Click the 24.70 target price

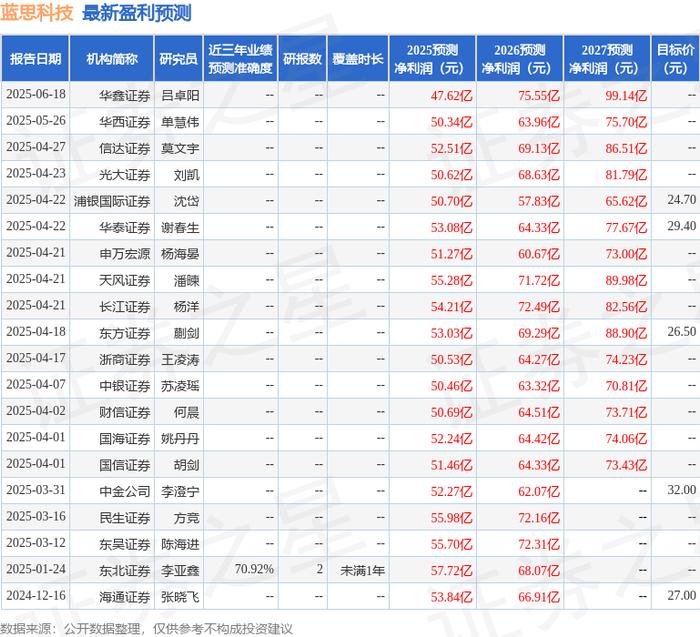click(682, 200)
